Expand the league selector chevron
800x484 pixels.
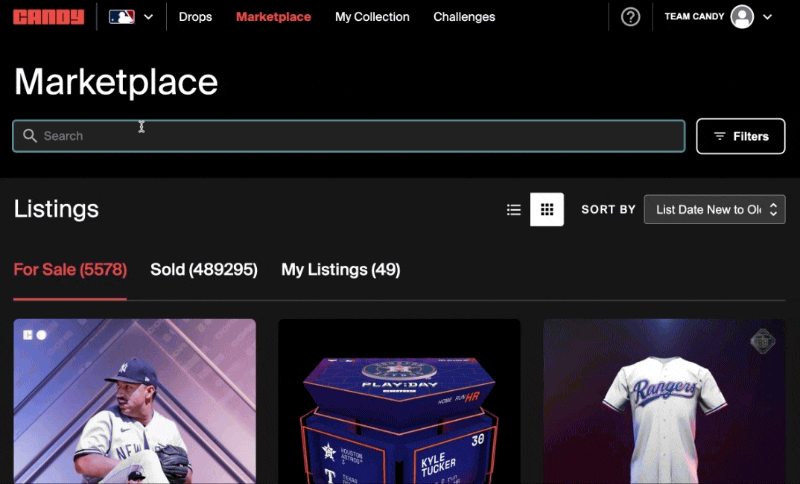coord(148,17)
